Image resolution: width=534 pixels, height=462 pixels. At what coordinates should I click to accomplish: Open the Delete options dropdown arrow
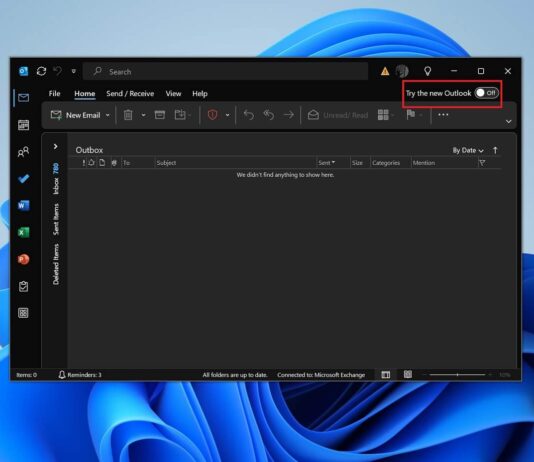143,115
